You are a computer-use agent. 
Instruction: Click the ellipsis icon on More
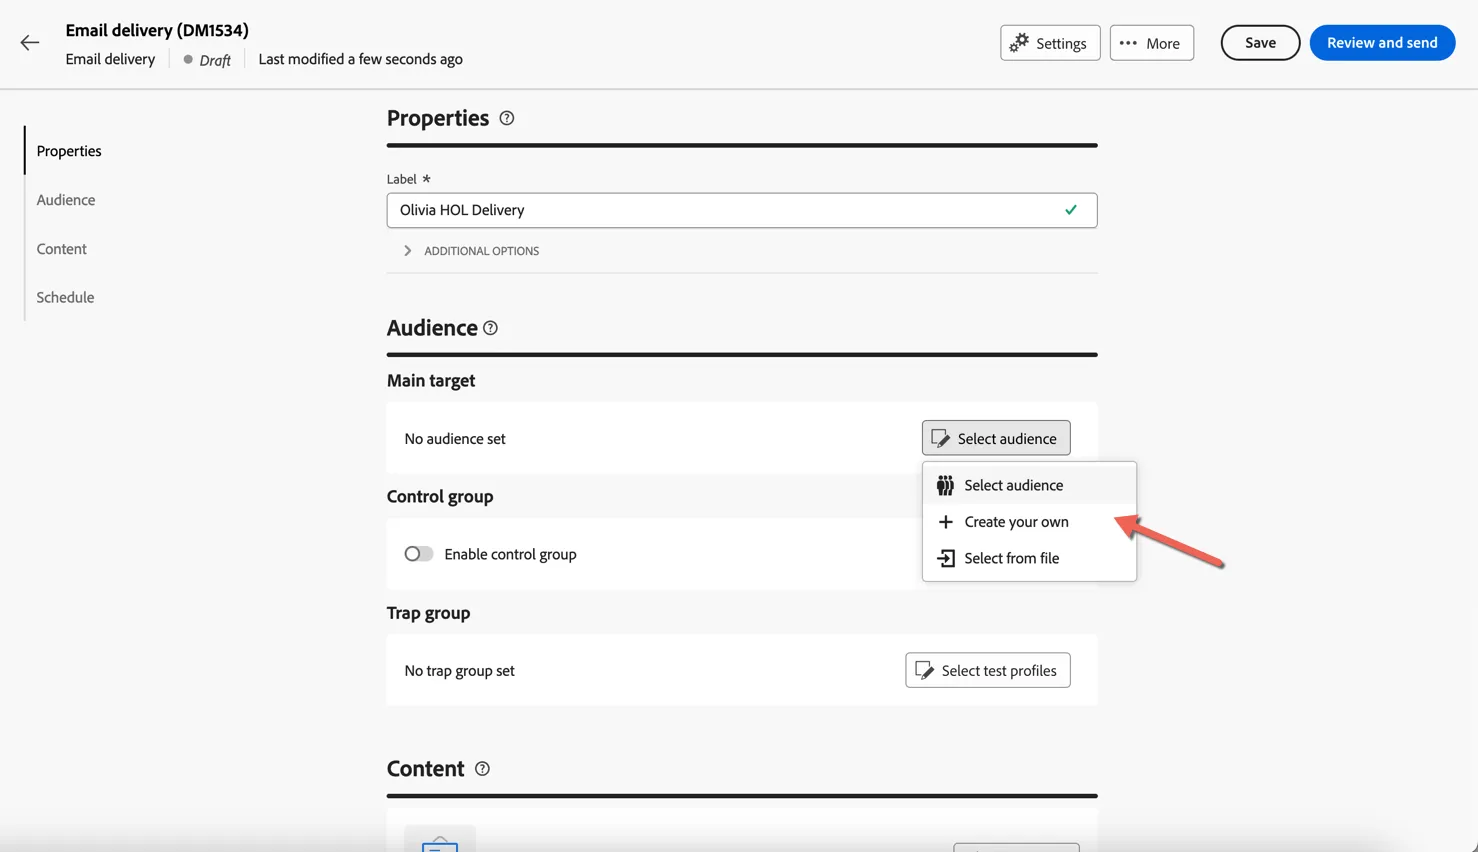click(1128, 43)
